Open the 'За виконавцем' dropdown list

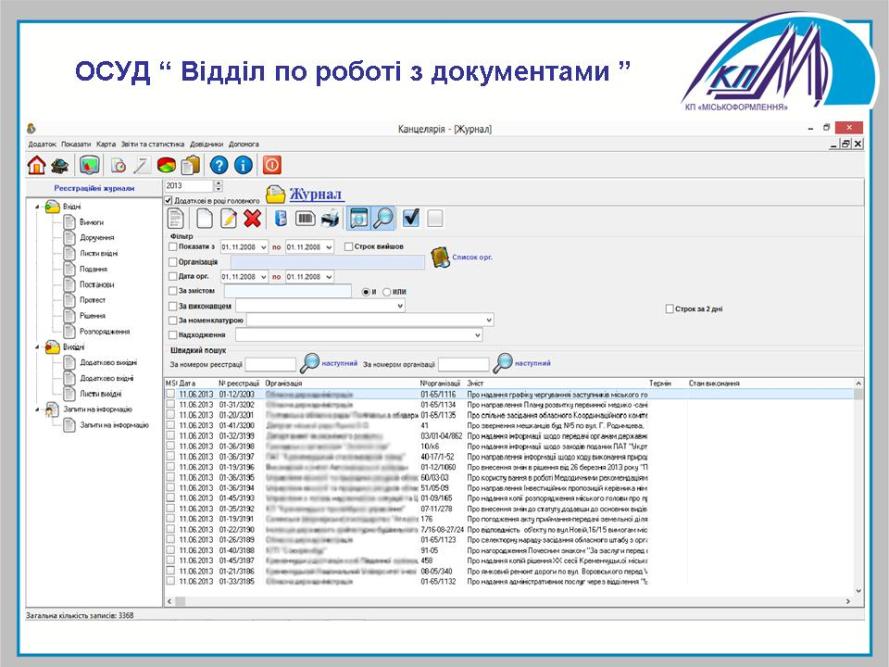pos(400,306)
